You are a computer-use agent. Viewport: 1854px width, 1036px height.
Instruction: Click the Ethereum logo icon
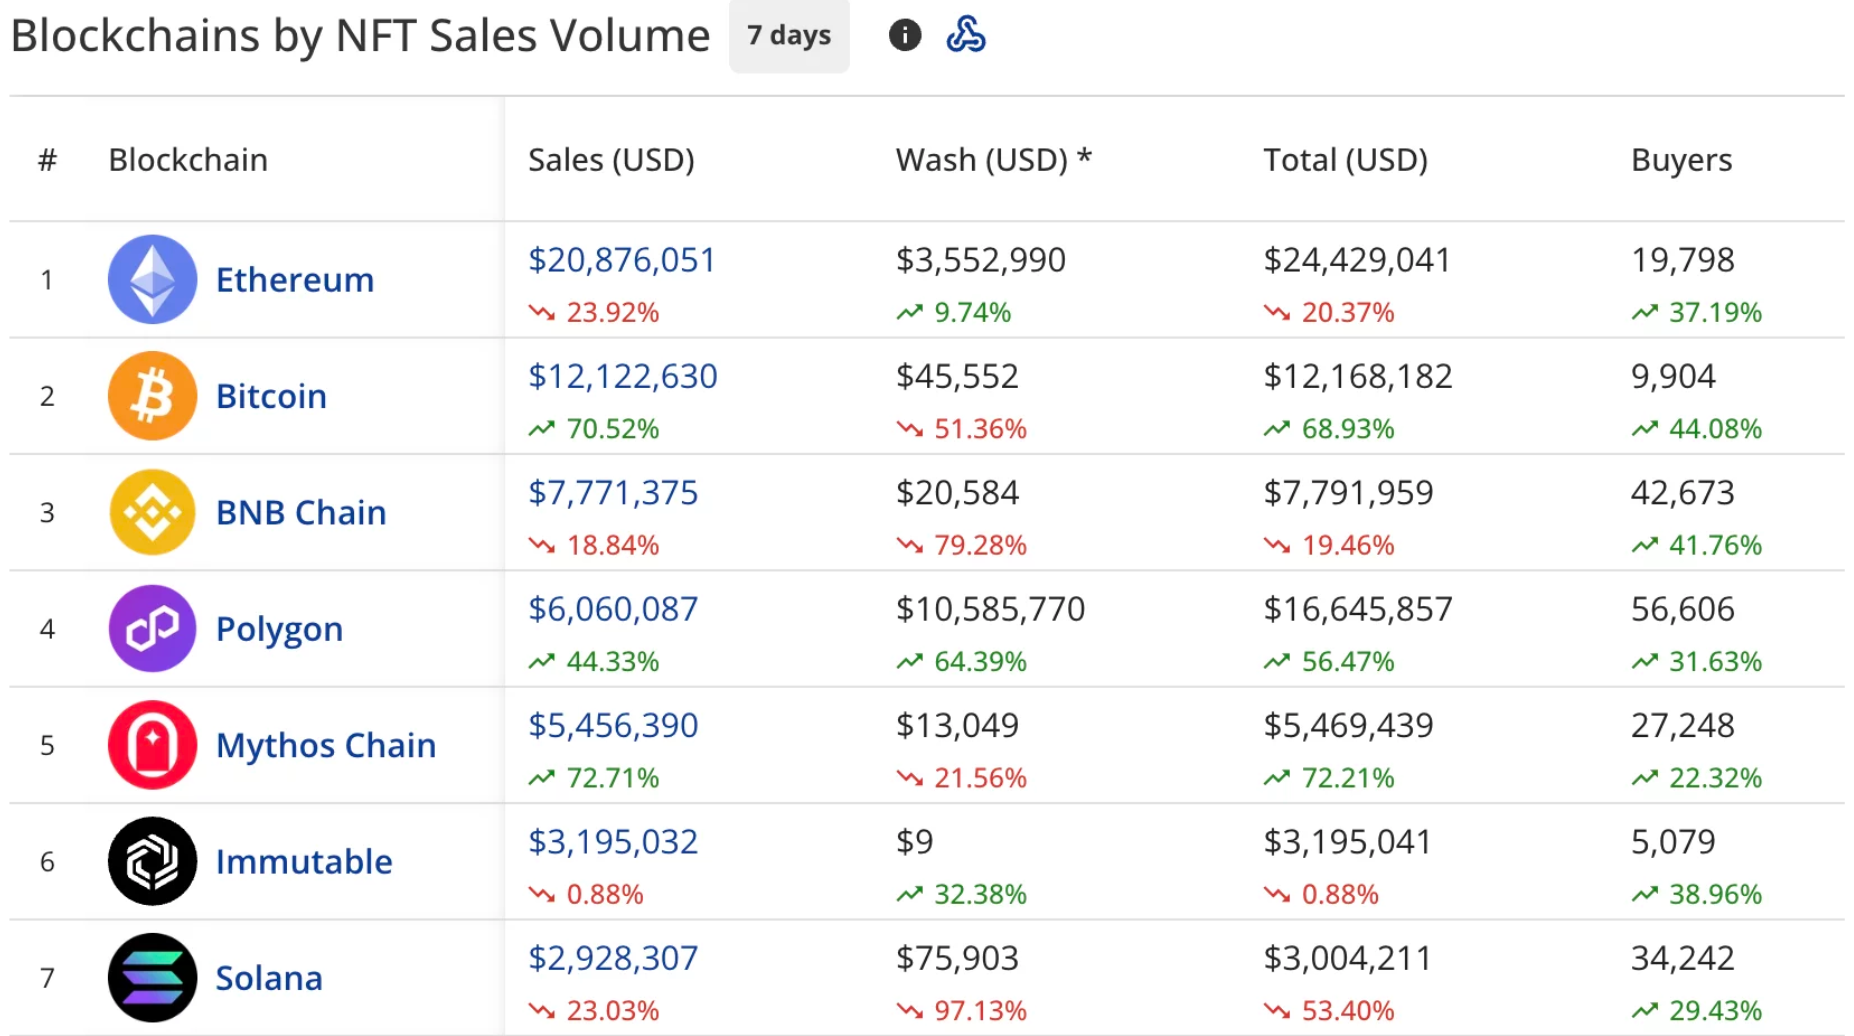(152, 280)
